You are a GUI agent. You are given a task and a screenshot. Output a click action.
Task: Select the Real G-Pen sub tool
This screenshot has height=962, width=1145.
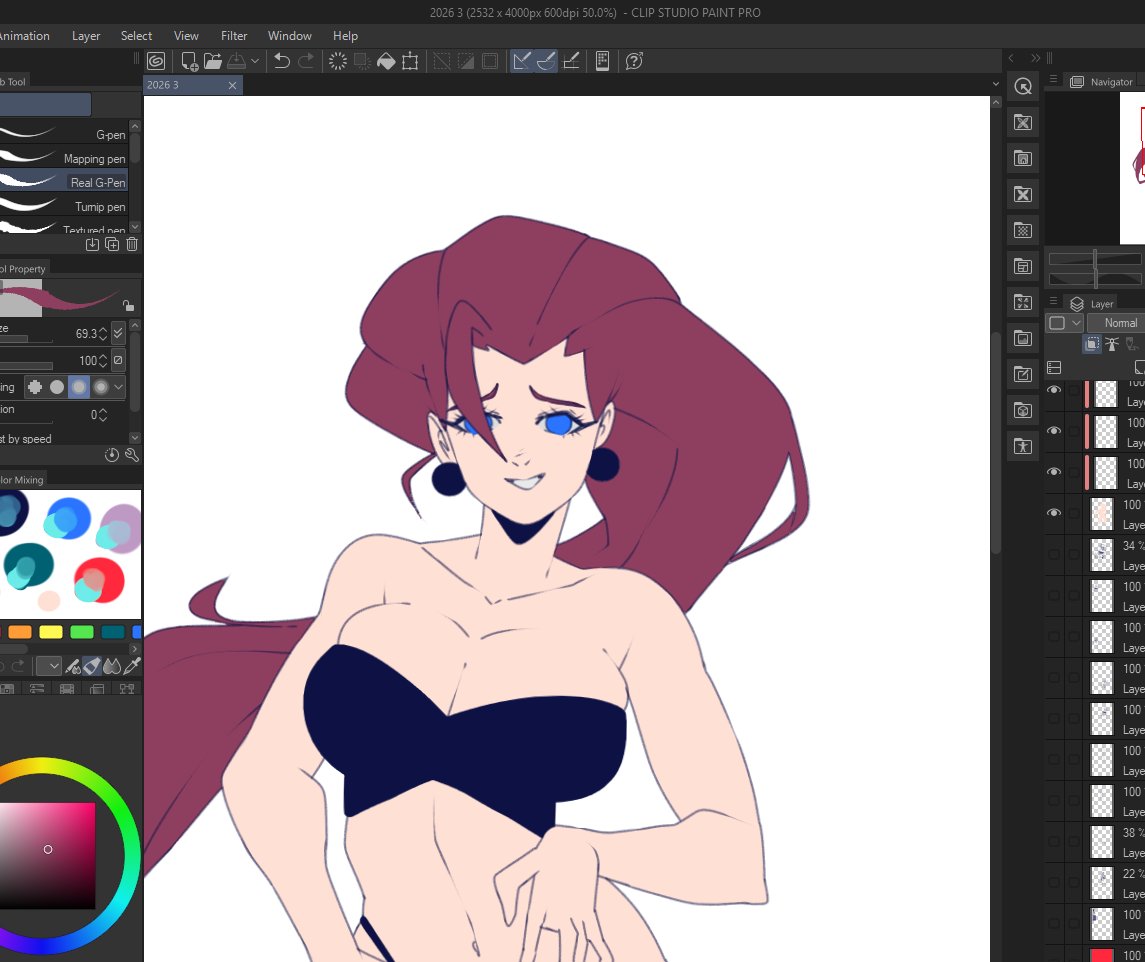pos(64,182)
